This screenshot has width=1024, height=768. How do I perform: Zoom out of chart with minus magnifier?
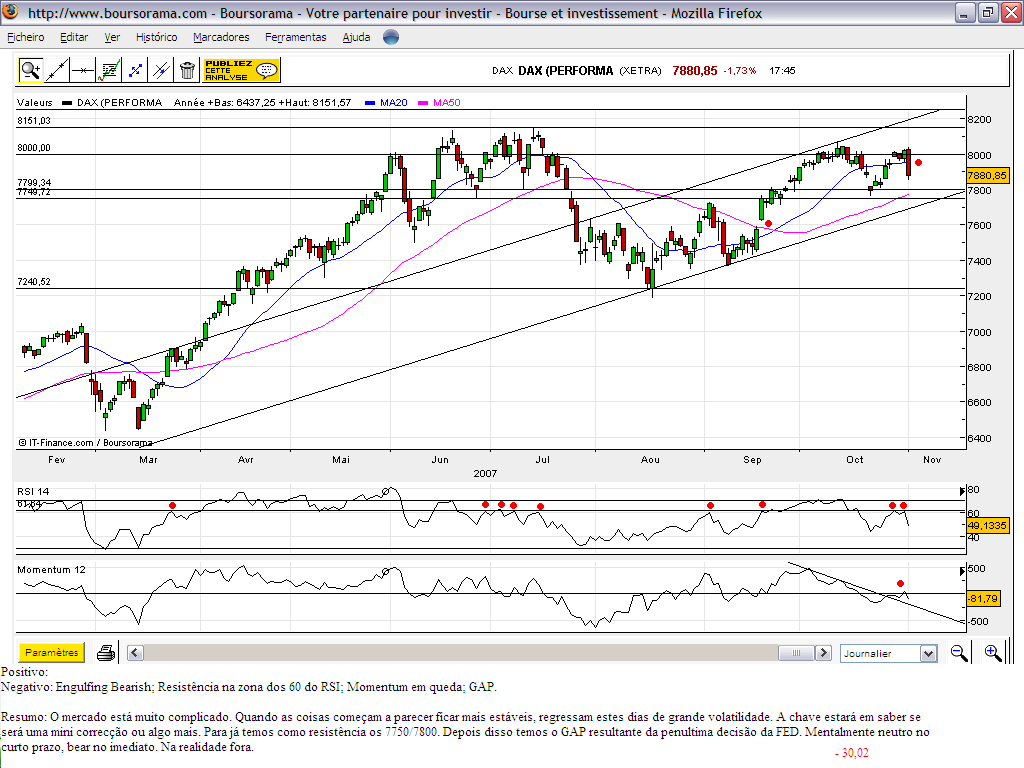pos(959,653)
